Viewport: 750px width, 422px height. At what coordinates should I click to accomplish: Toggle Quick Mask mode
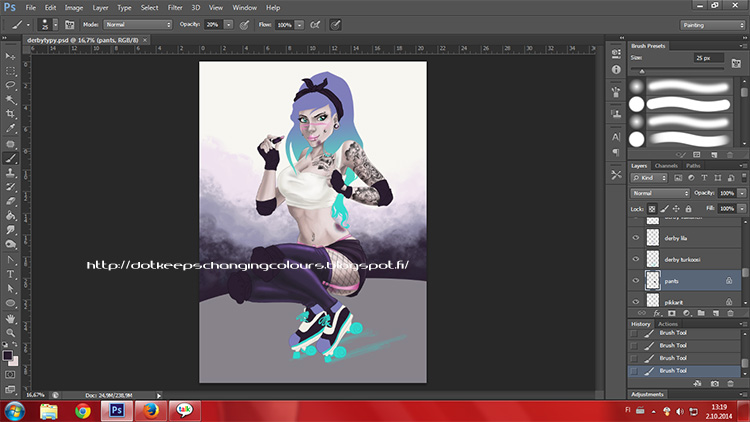[10, 375]
